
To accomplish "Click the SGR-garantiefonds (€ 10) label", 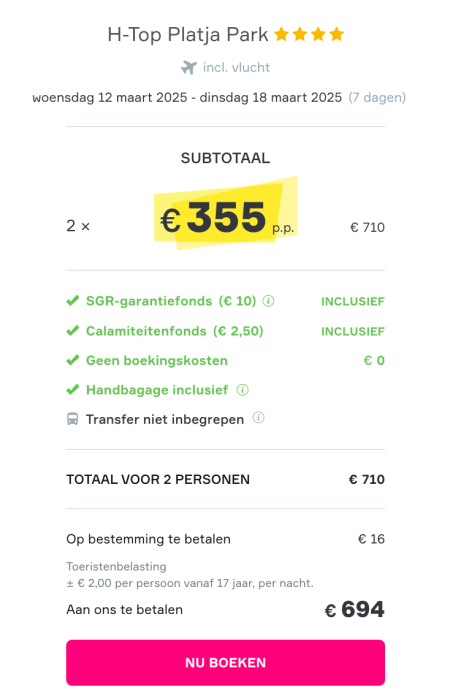I will (171, 301).
